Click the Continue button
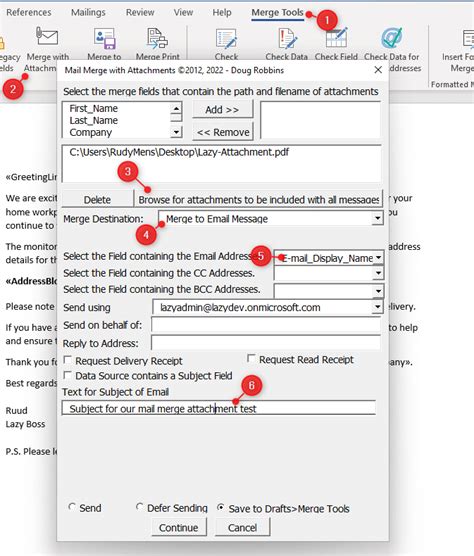This screenshot has width=474, height=556. coord(179,527)
